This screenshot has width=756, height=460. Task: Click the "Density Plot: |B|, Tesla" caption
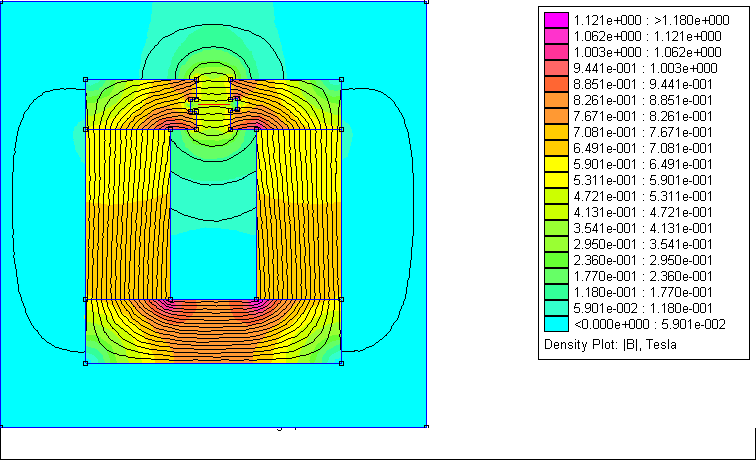coord(610,345)
